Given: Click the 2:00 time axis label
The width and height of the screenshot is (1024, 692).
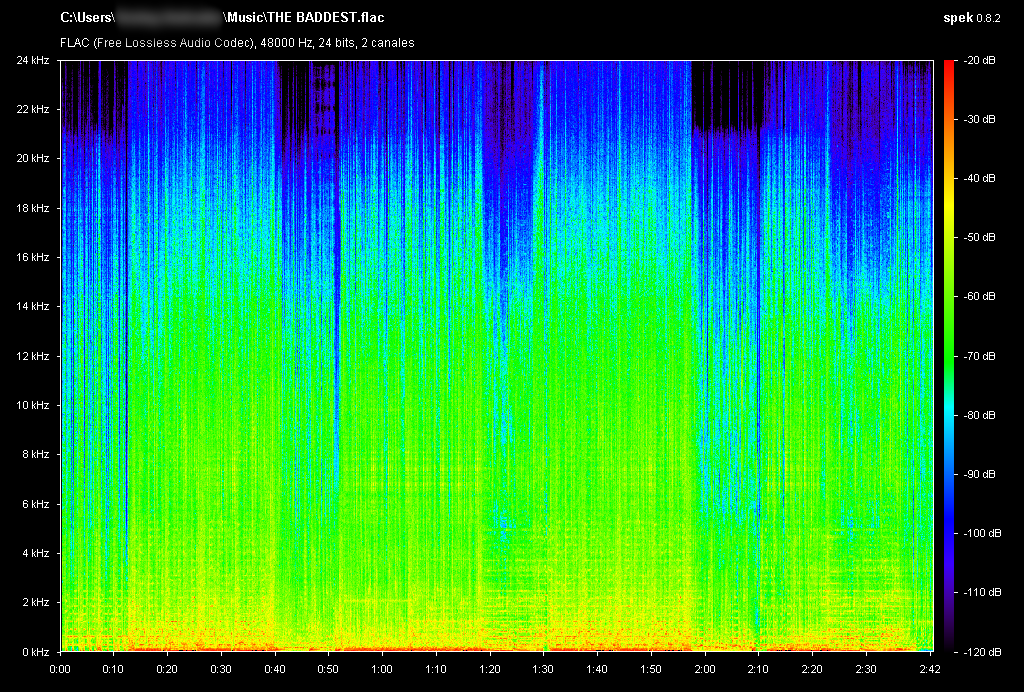Looking at the screenshot, I should click(x=705, y=669).
